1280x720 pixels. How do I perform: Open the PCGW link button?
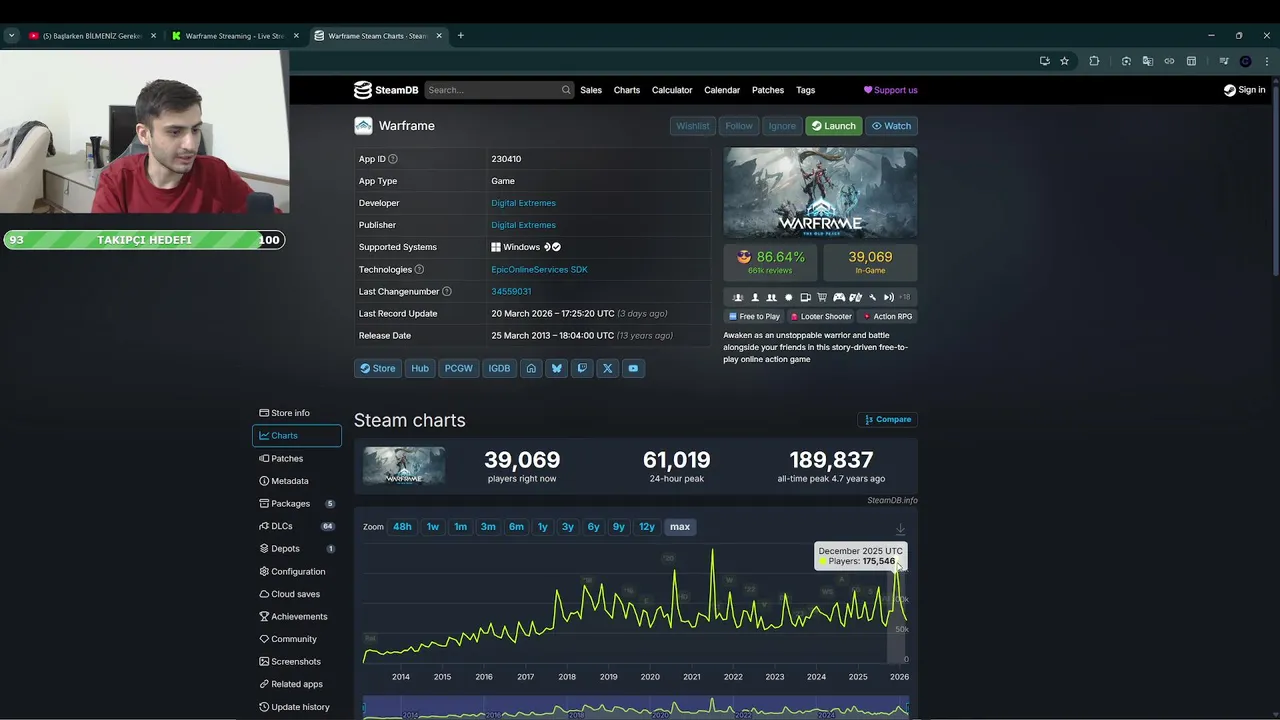coord(458,368)
